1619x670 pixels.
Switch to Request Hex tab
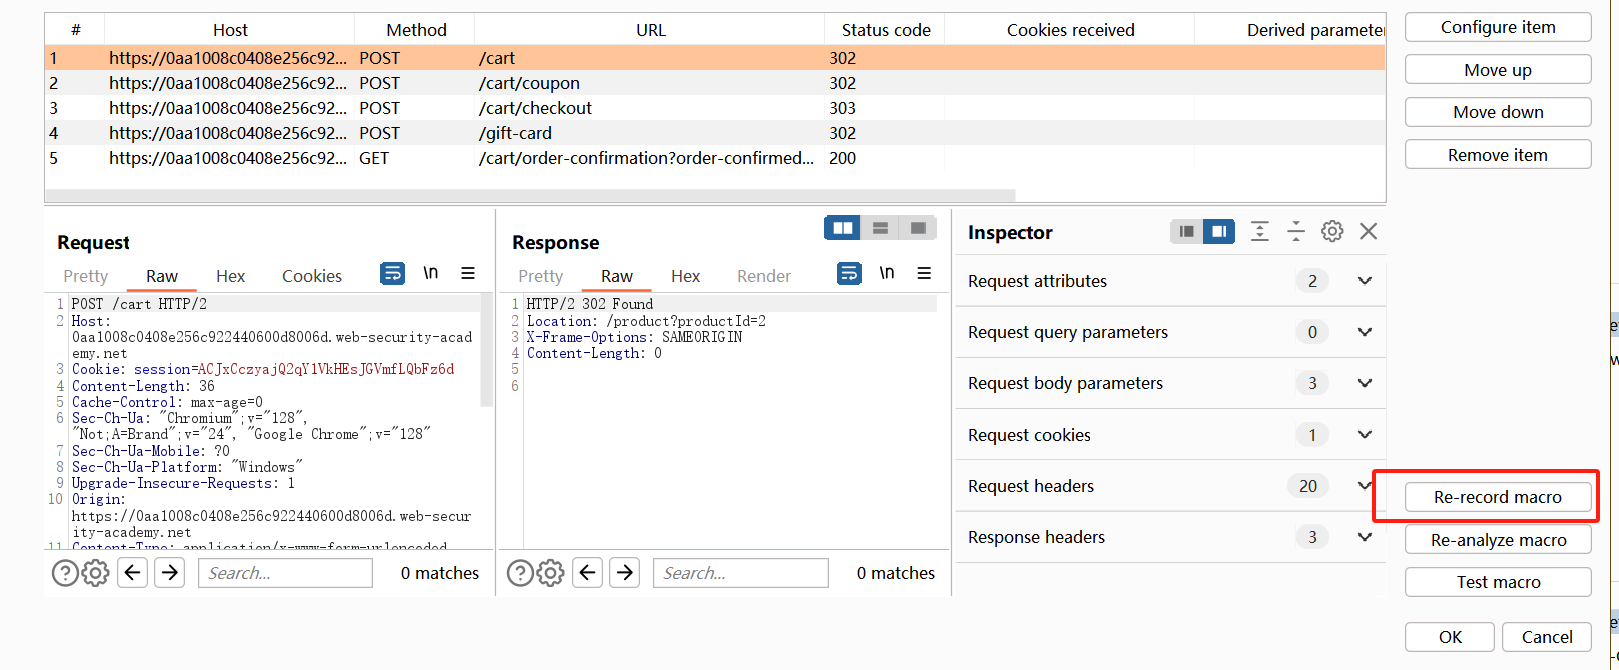click(230, 276)
